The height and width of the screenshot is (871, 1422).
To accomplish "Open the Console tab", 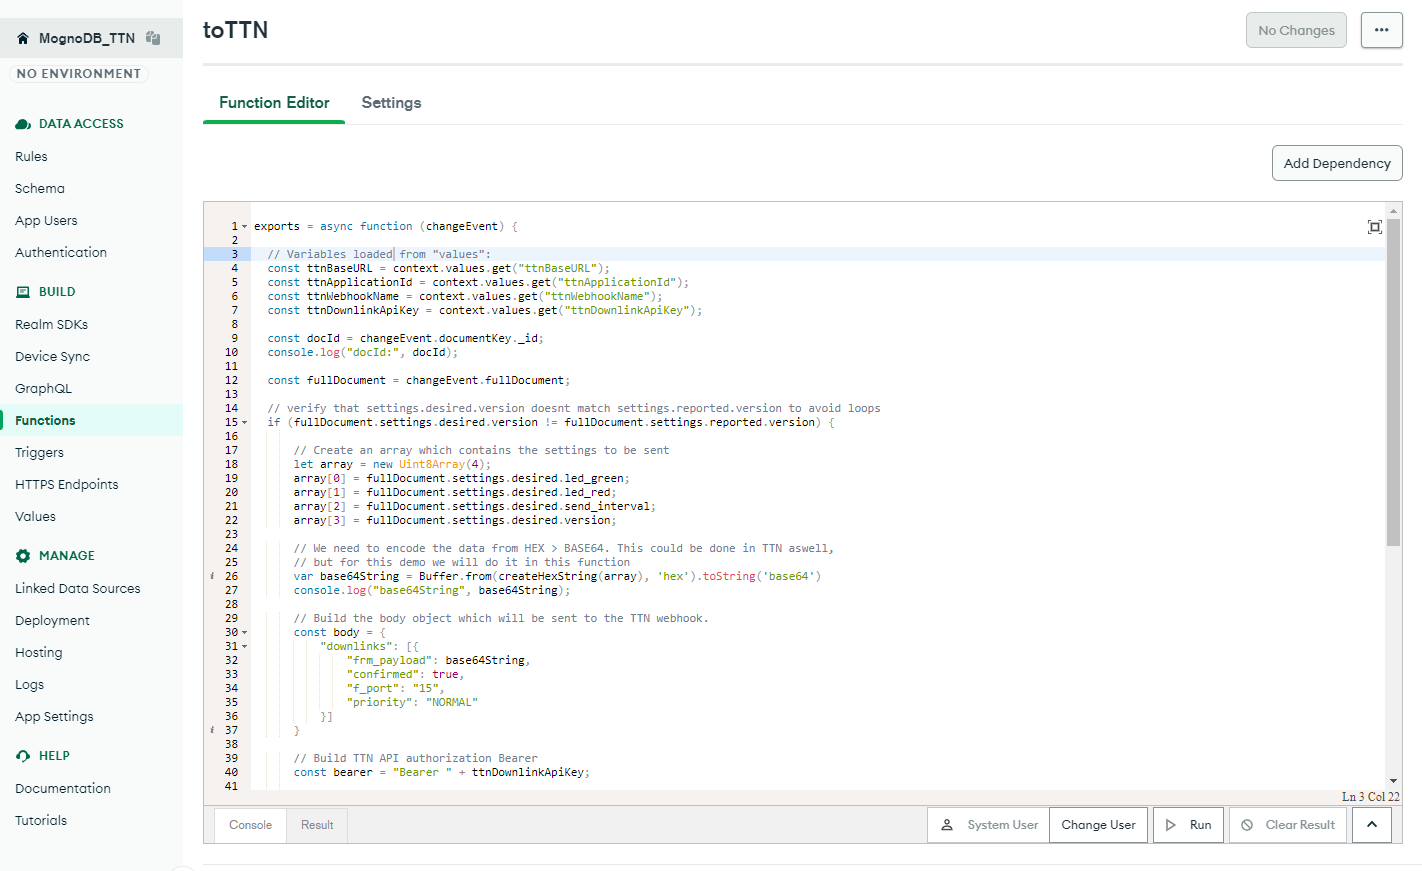I will click(250, 825).
